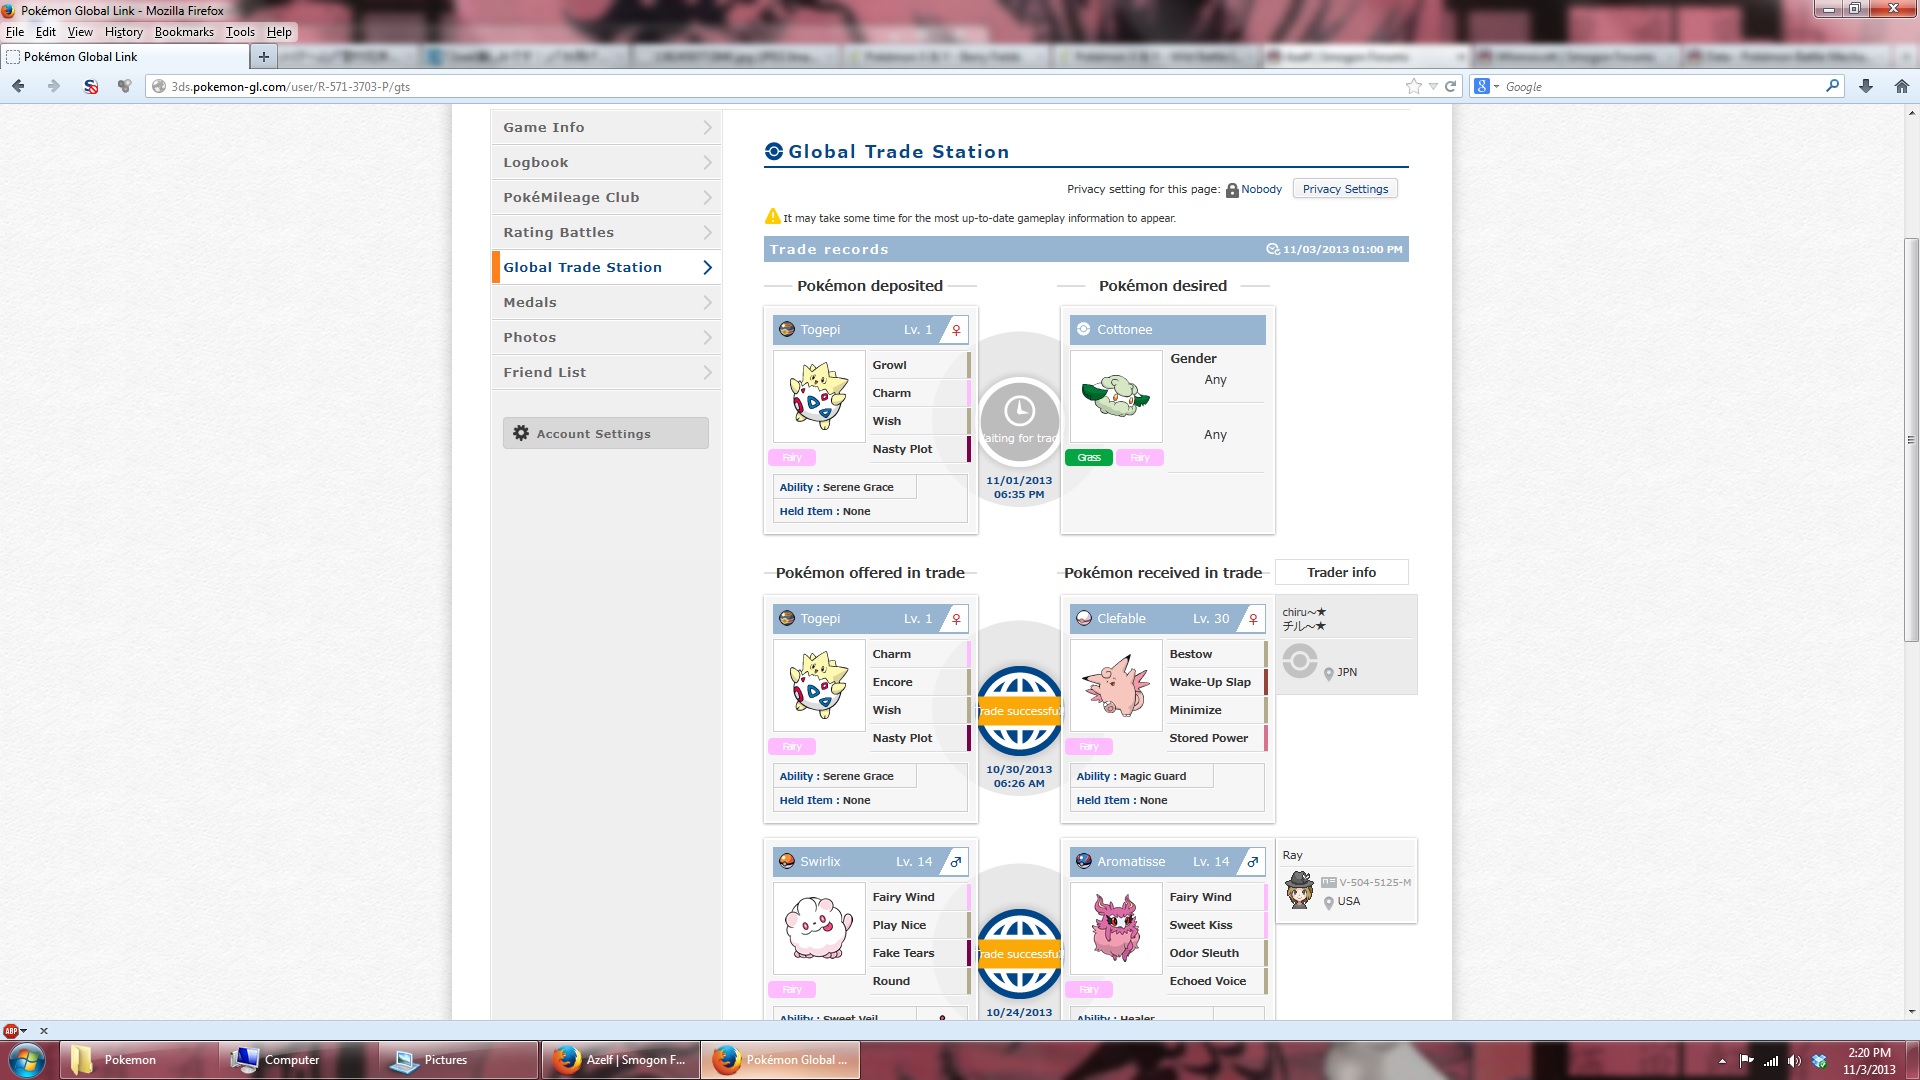The width and height of the screenshot is (1920, 1080).
Task: Click the Privacy Settings button
Action: (x=1345, y=189)
